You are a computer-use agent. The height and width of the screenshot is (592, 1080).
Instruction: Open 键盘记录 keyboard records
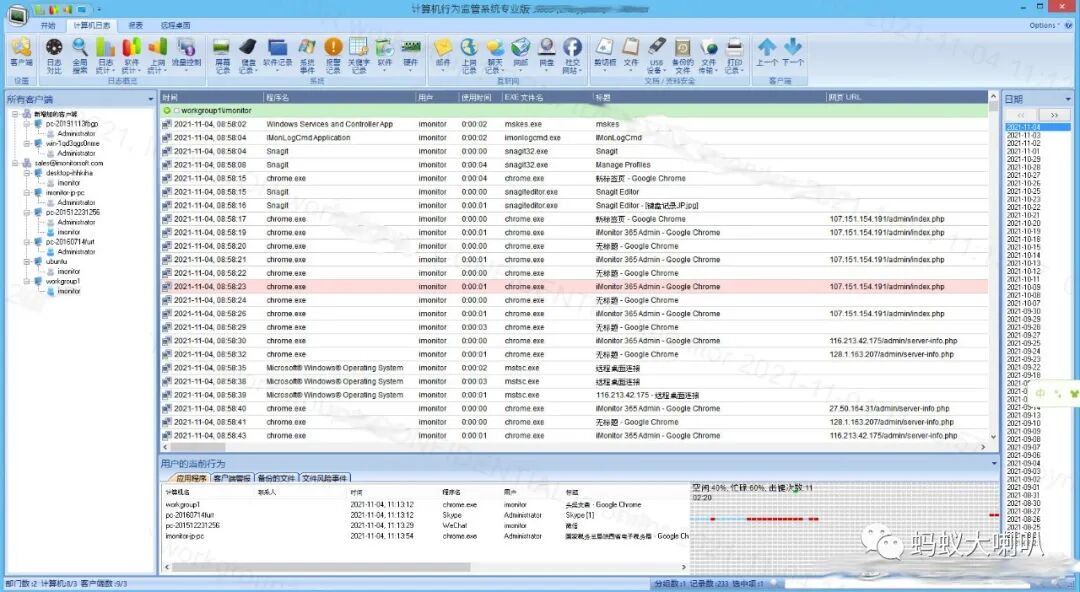248,55
